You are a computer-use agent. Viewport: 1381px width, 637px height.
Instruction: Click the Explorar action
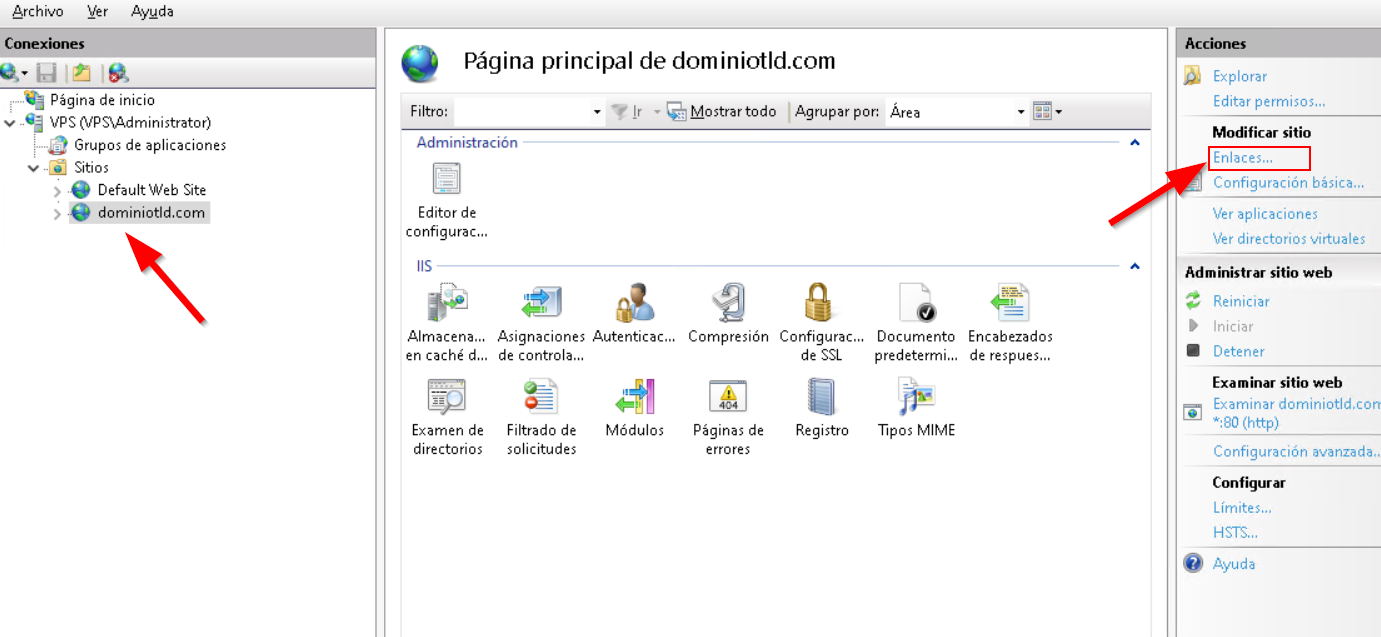click(1240, 76)
